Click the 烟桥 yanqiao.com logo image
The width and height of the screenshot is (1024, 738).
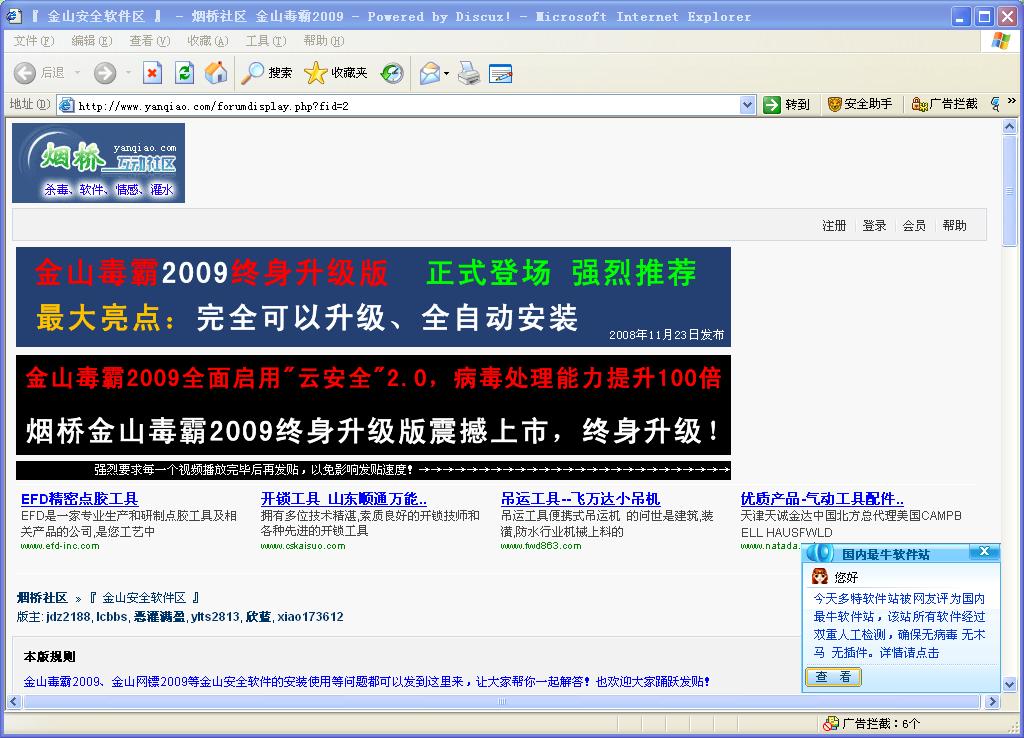[x=99, y=163]
